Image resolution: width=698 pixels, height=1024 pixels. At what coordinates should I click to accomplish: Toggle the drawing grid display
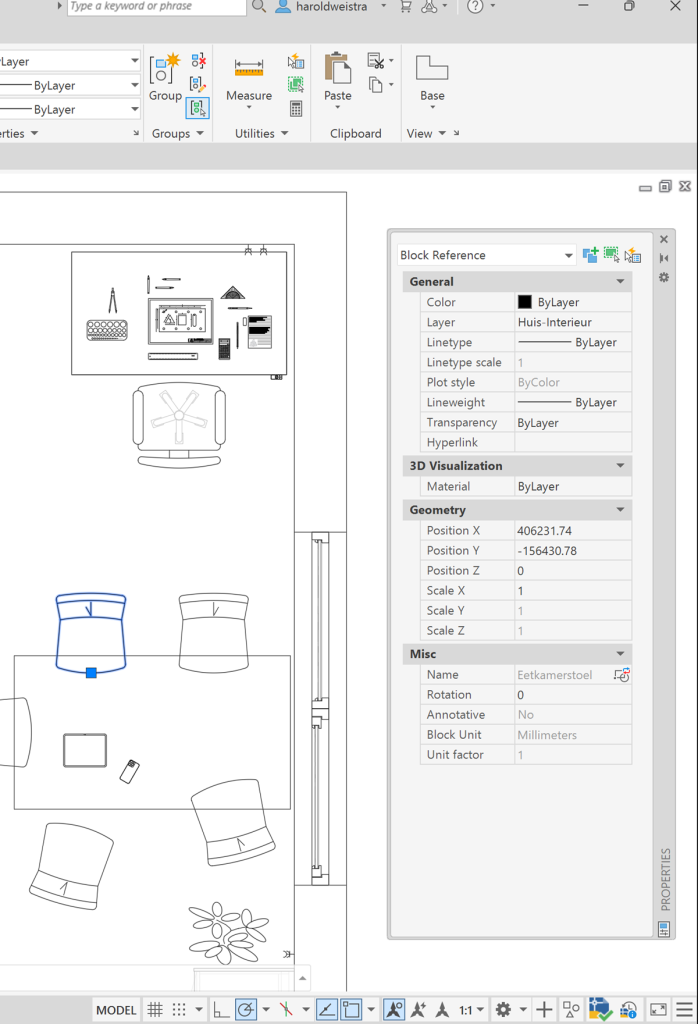pyautogui.click(x=155, y=1010)
